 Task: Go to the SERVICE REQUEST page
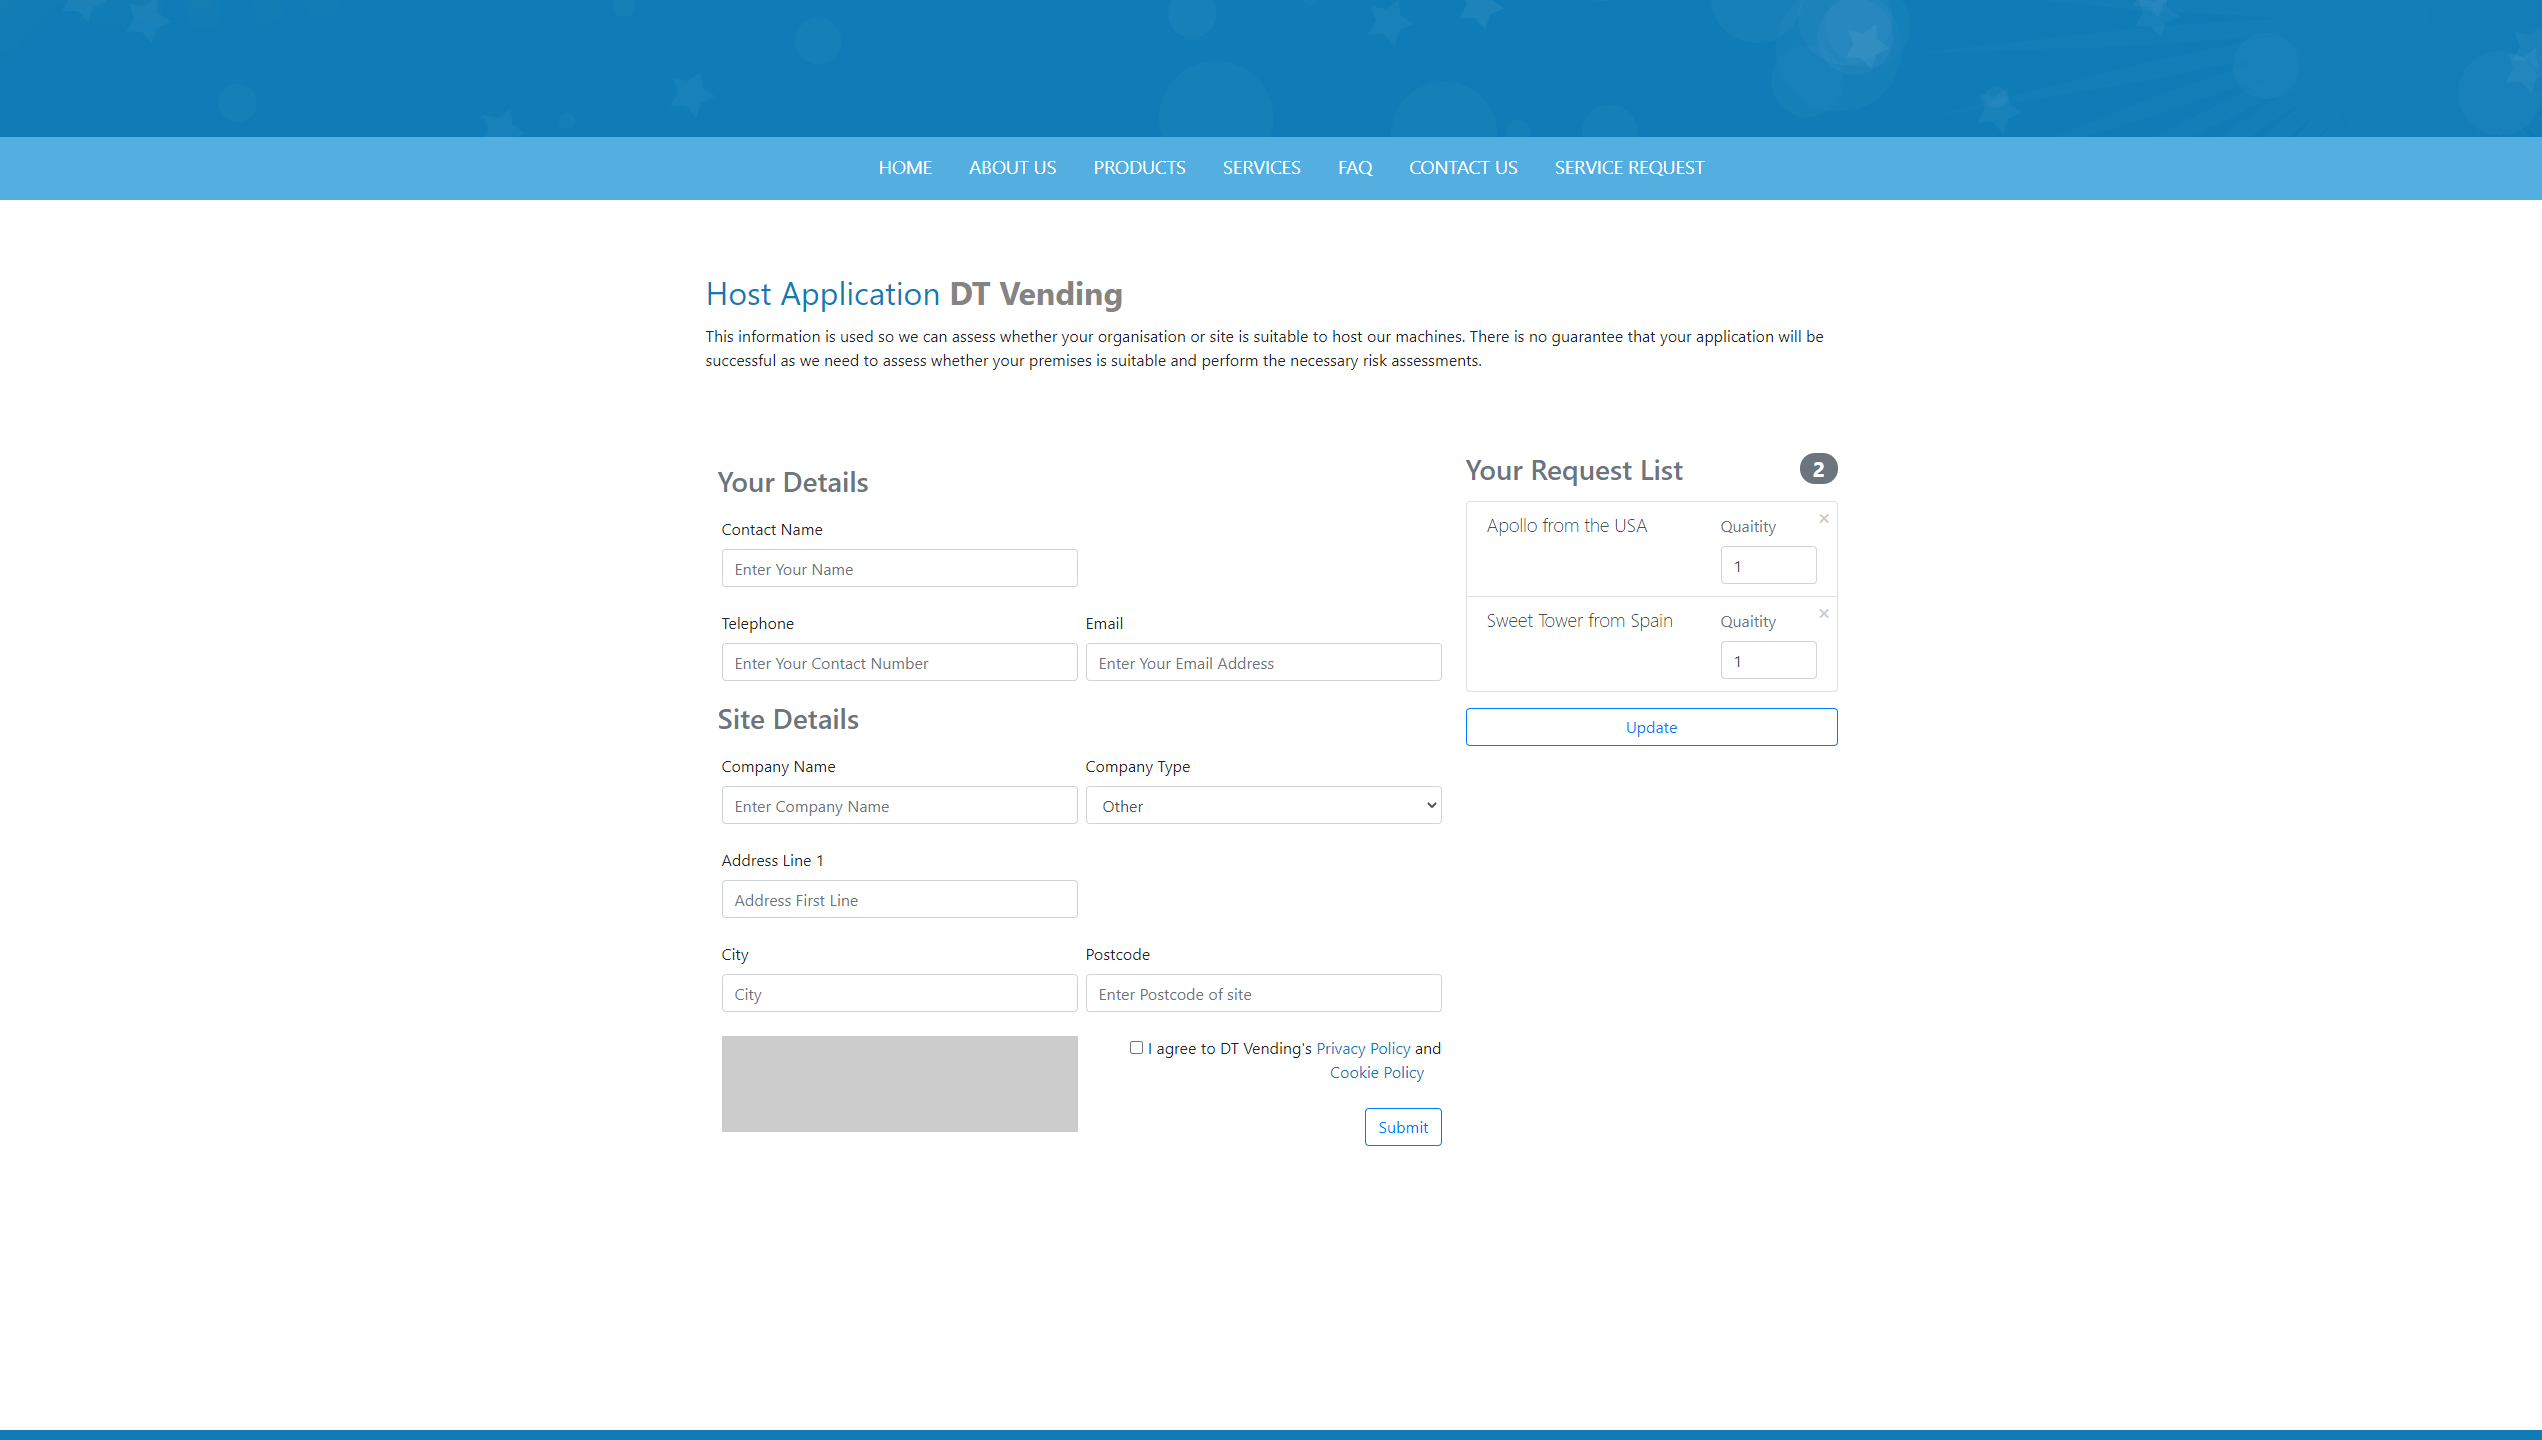(x=1629, y=168)
